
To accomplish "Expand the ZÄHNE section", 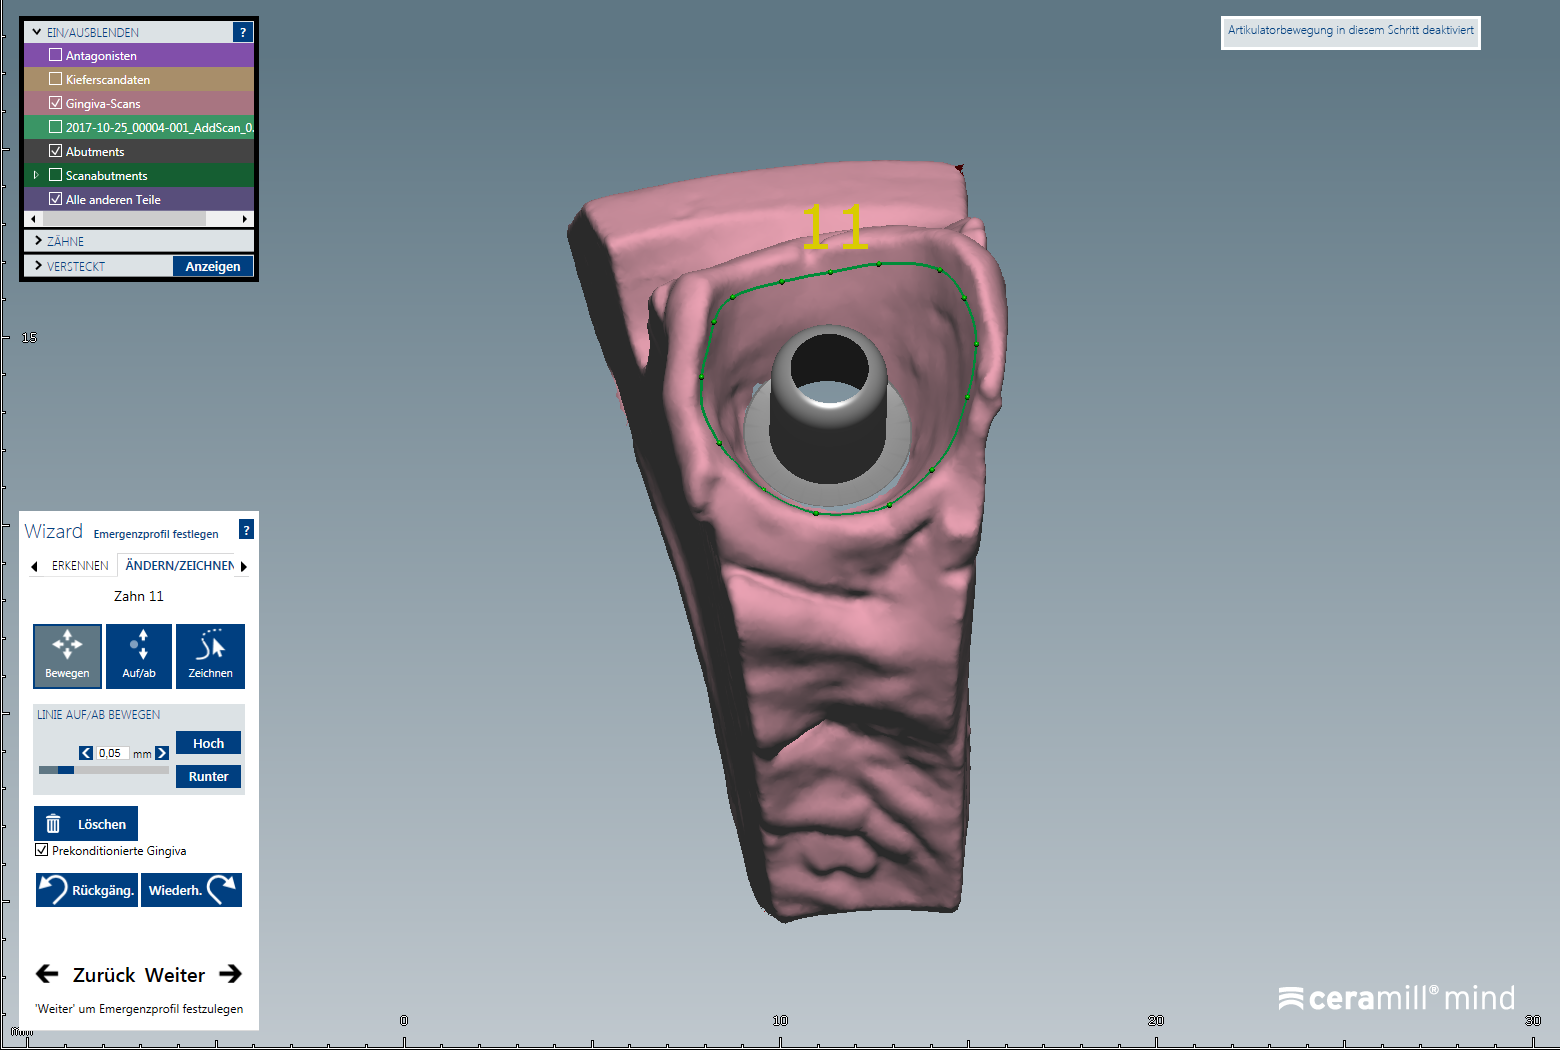I will tap(38, 241).
